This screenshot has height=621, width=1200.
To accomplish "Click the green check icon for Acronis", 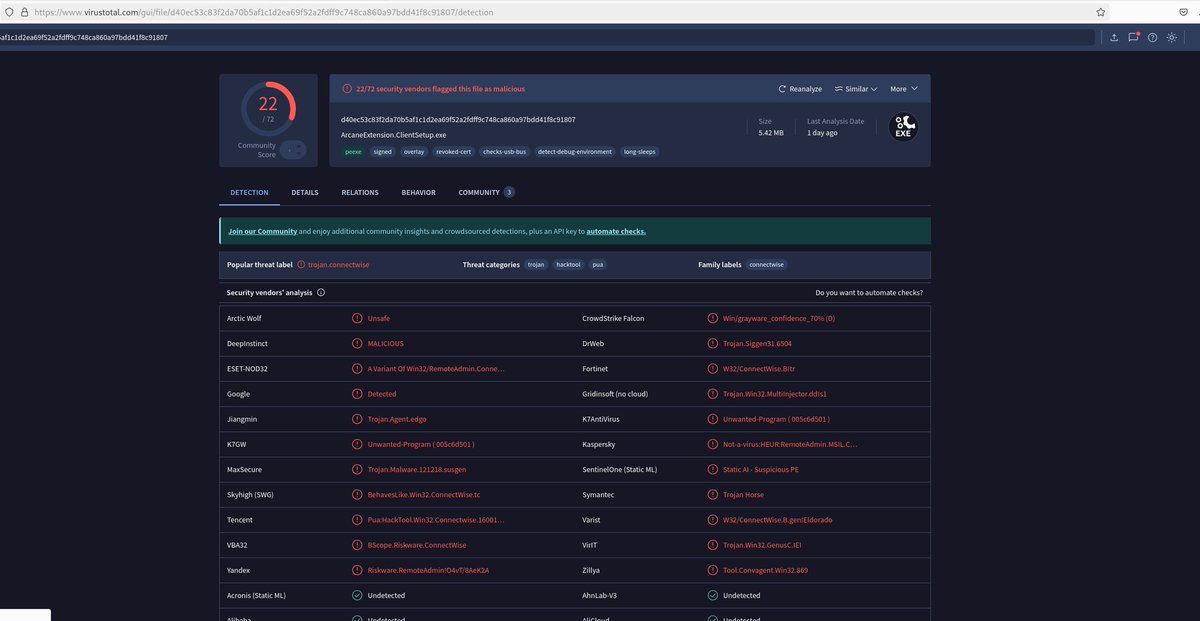I will [x=357, y=595].
